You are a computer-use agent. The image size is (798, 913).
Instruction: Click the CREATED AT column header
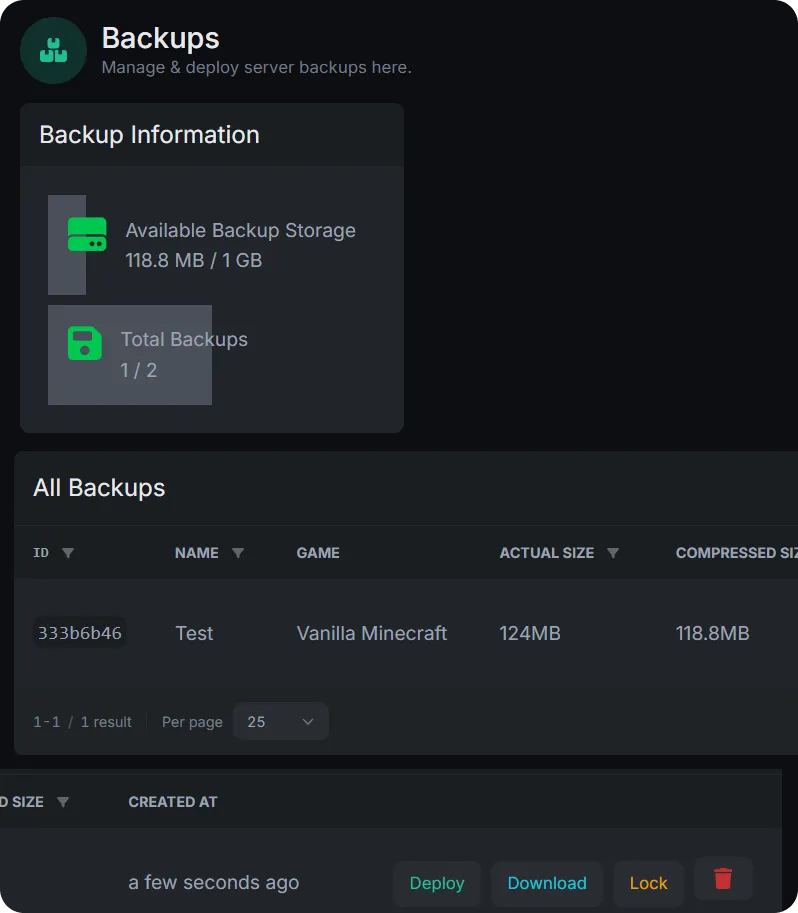pyautogui.click(x=173, y=802)
